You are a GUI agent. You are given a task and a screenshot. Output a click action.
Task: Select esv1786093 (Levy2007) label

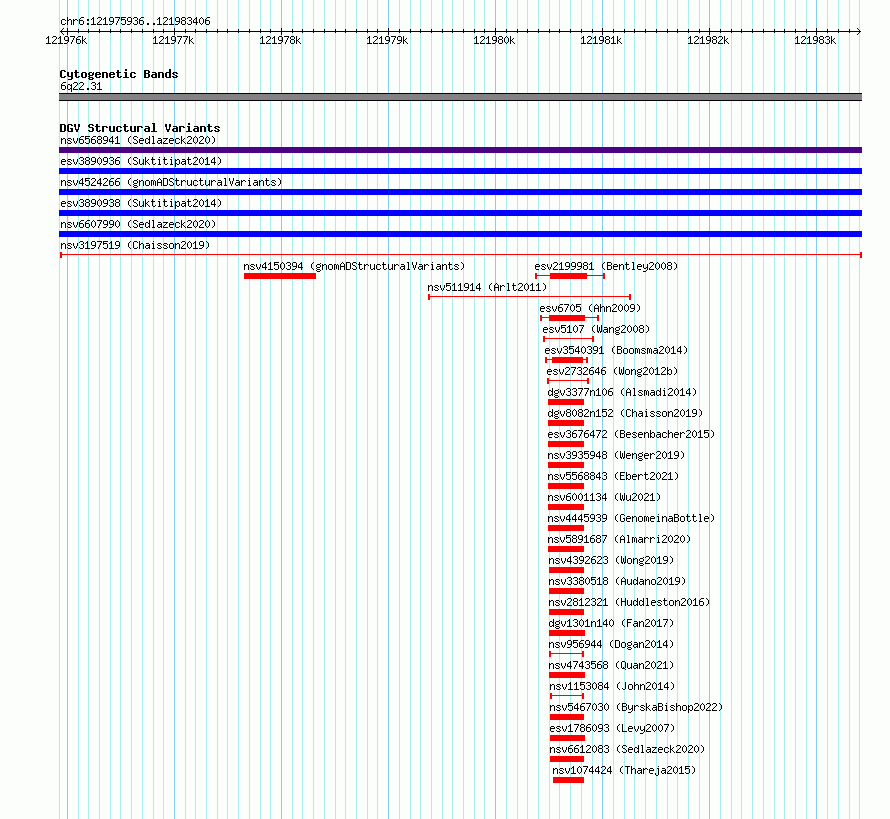click(612, 728)
